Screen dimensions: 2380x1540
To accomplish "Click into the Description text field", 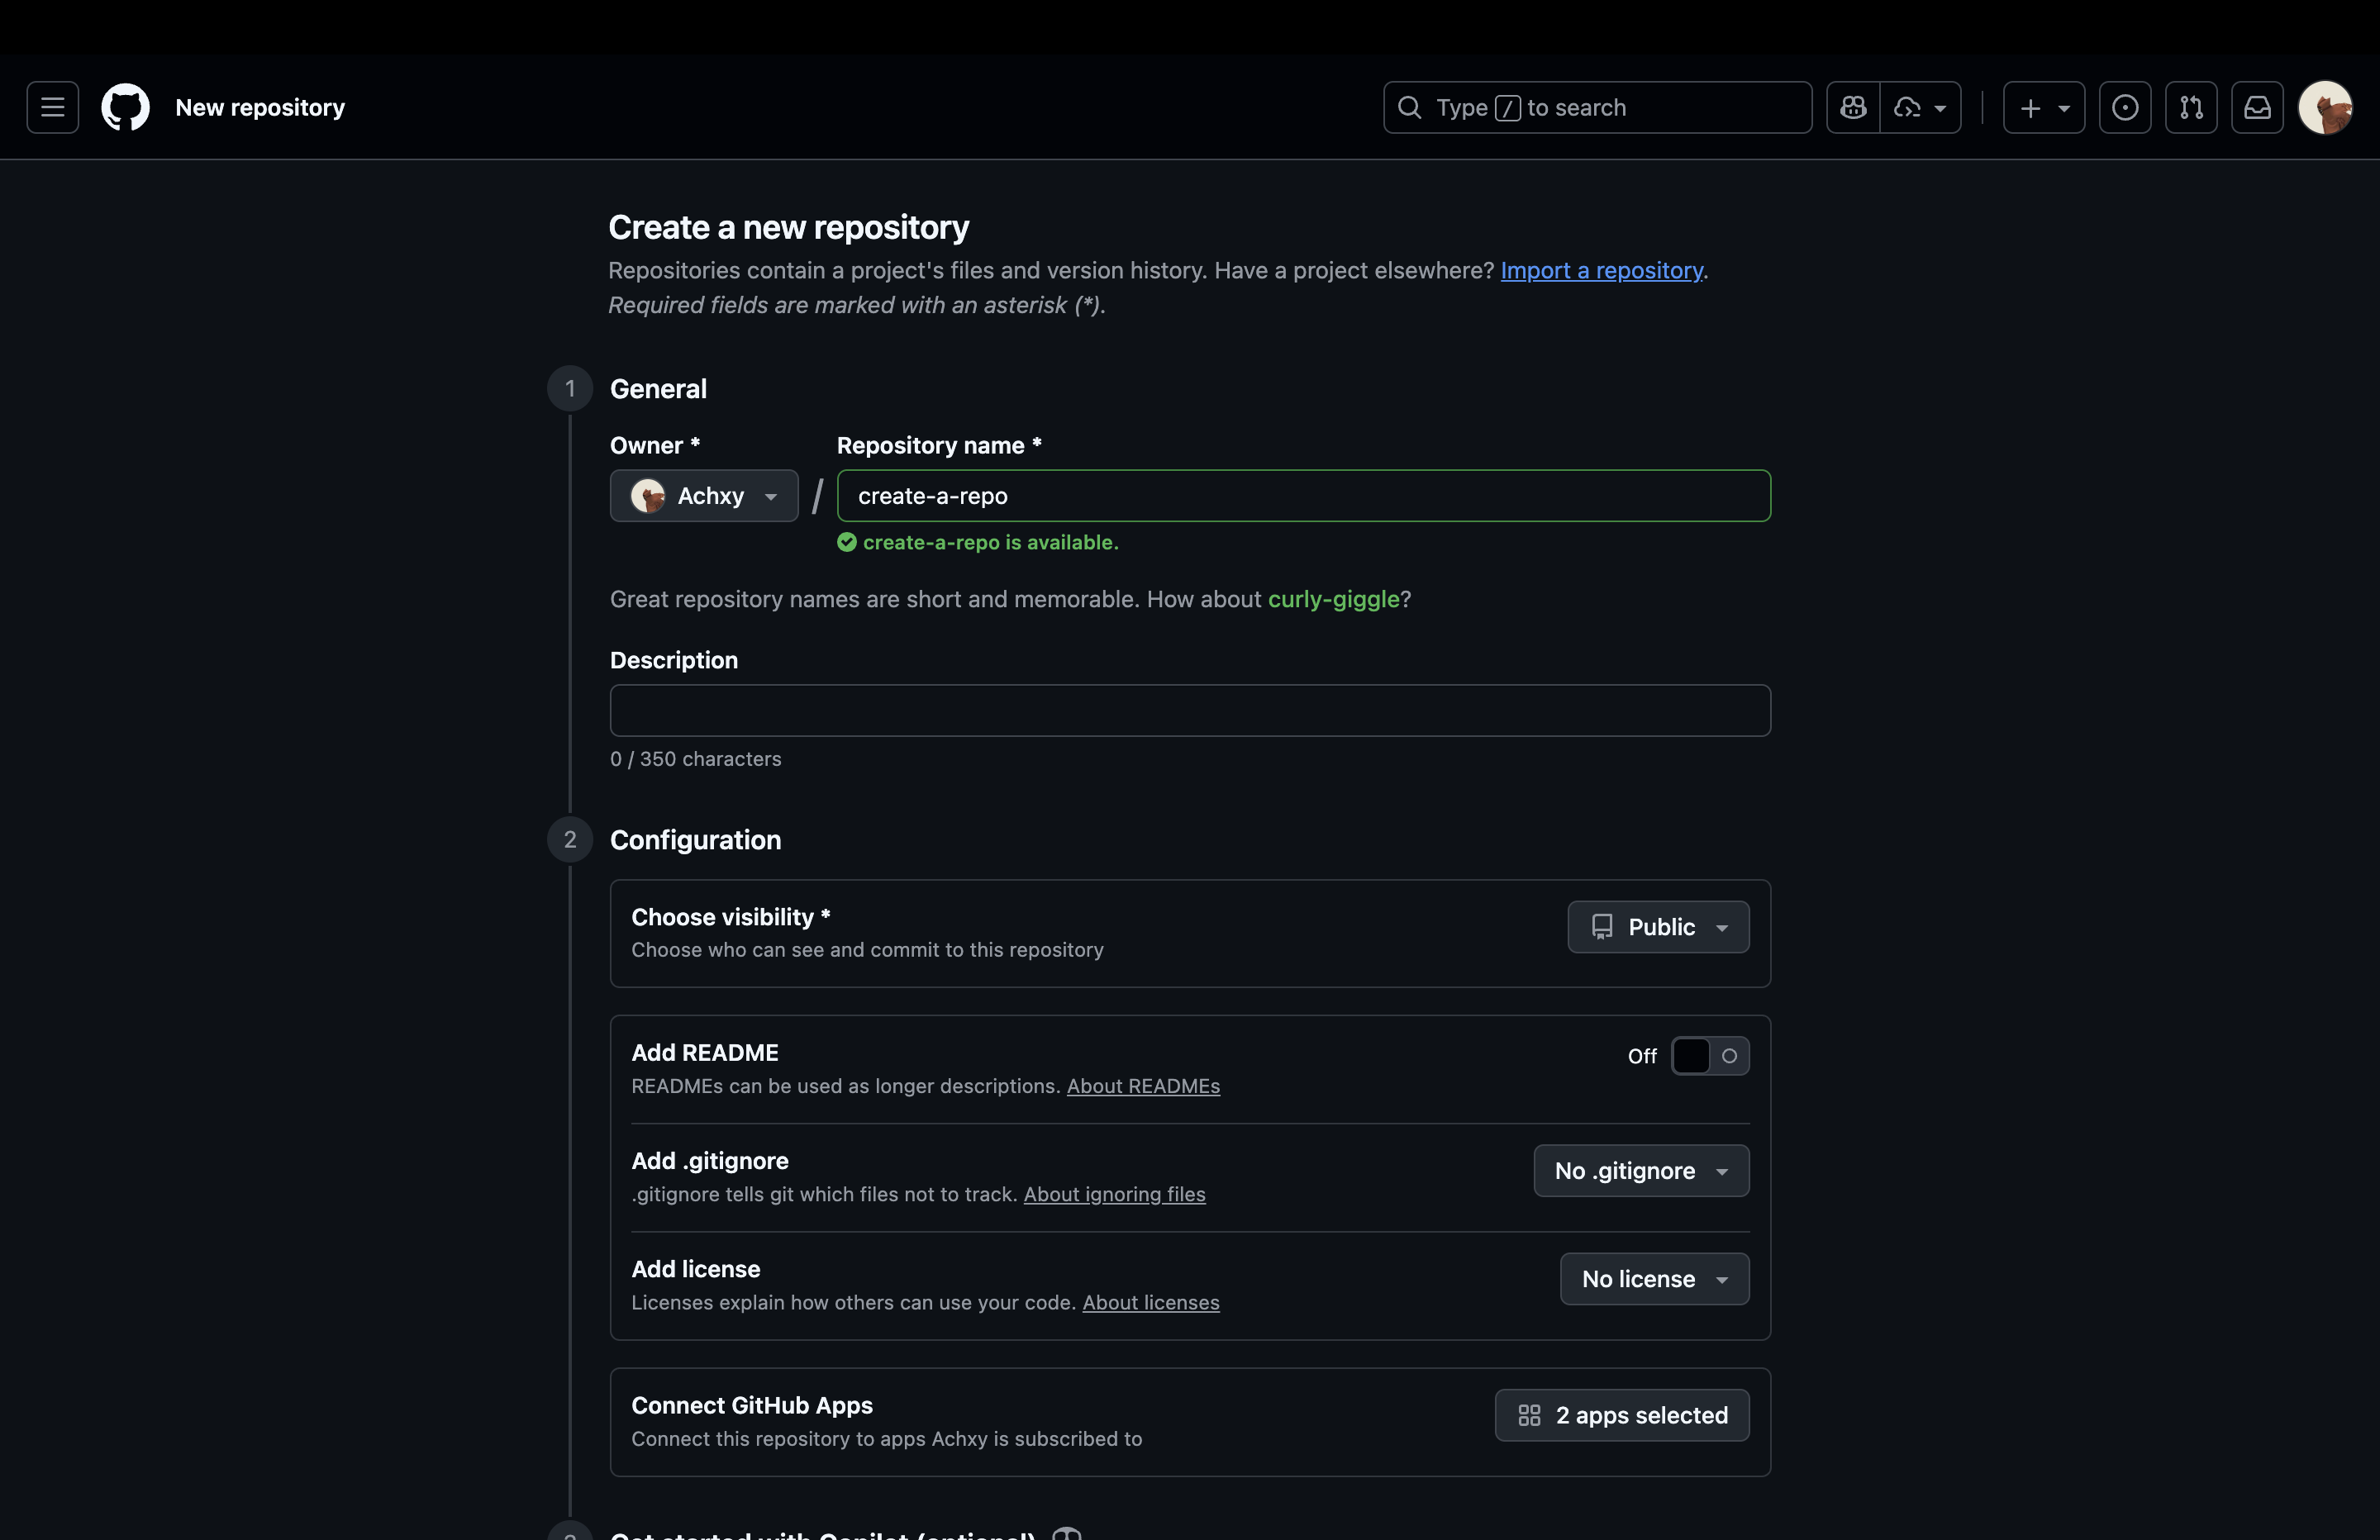I will (1190, 711).
